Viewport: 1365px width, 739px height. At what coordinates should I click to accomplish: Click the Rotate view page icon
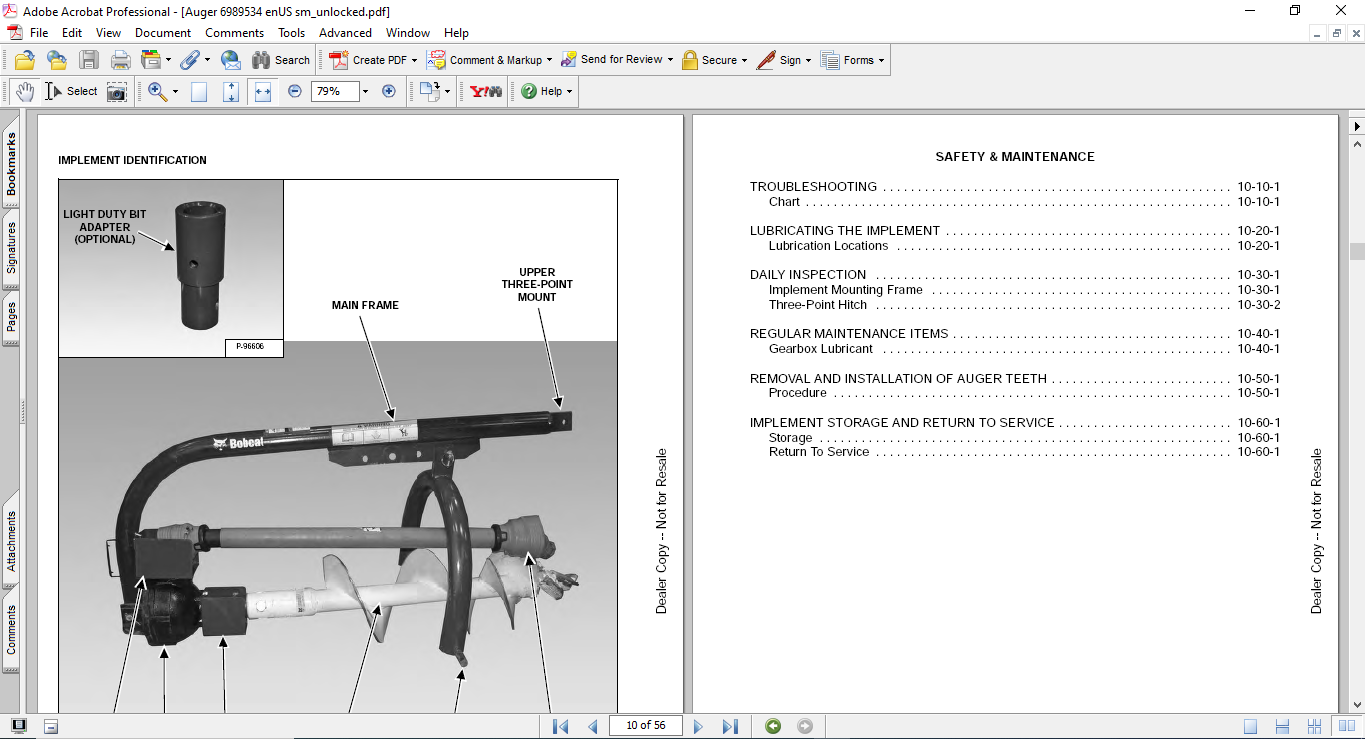429,91
